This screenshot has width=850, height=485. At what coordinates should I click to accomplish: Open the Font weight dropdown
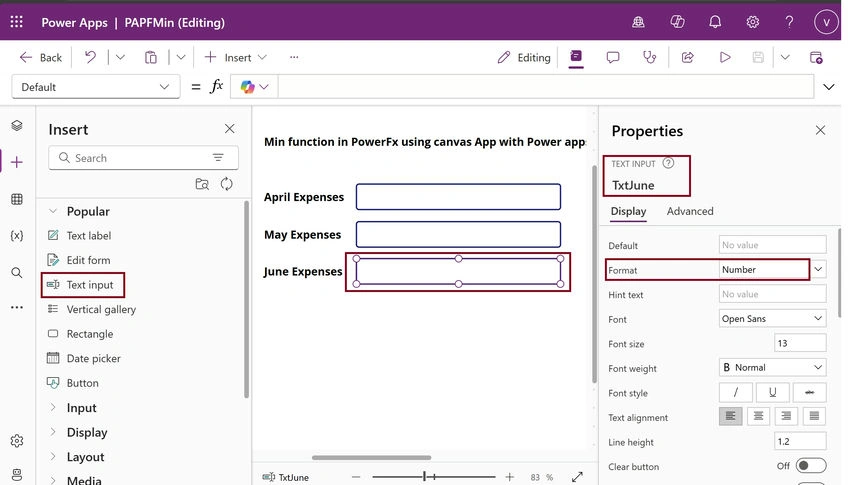point(772,367)
